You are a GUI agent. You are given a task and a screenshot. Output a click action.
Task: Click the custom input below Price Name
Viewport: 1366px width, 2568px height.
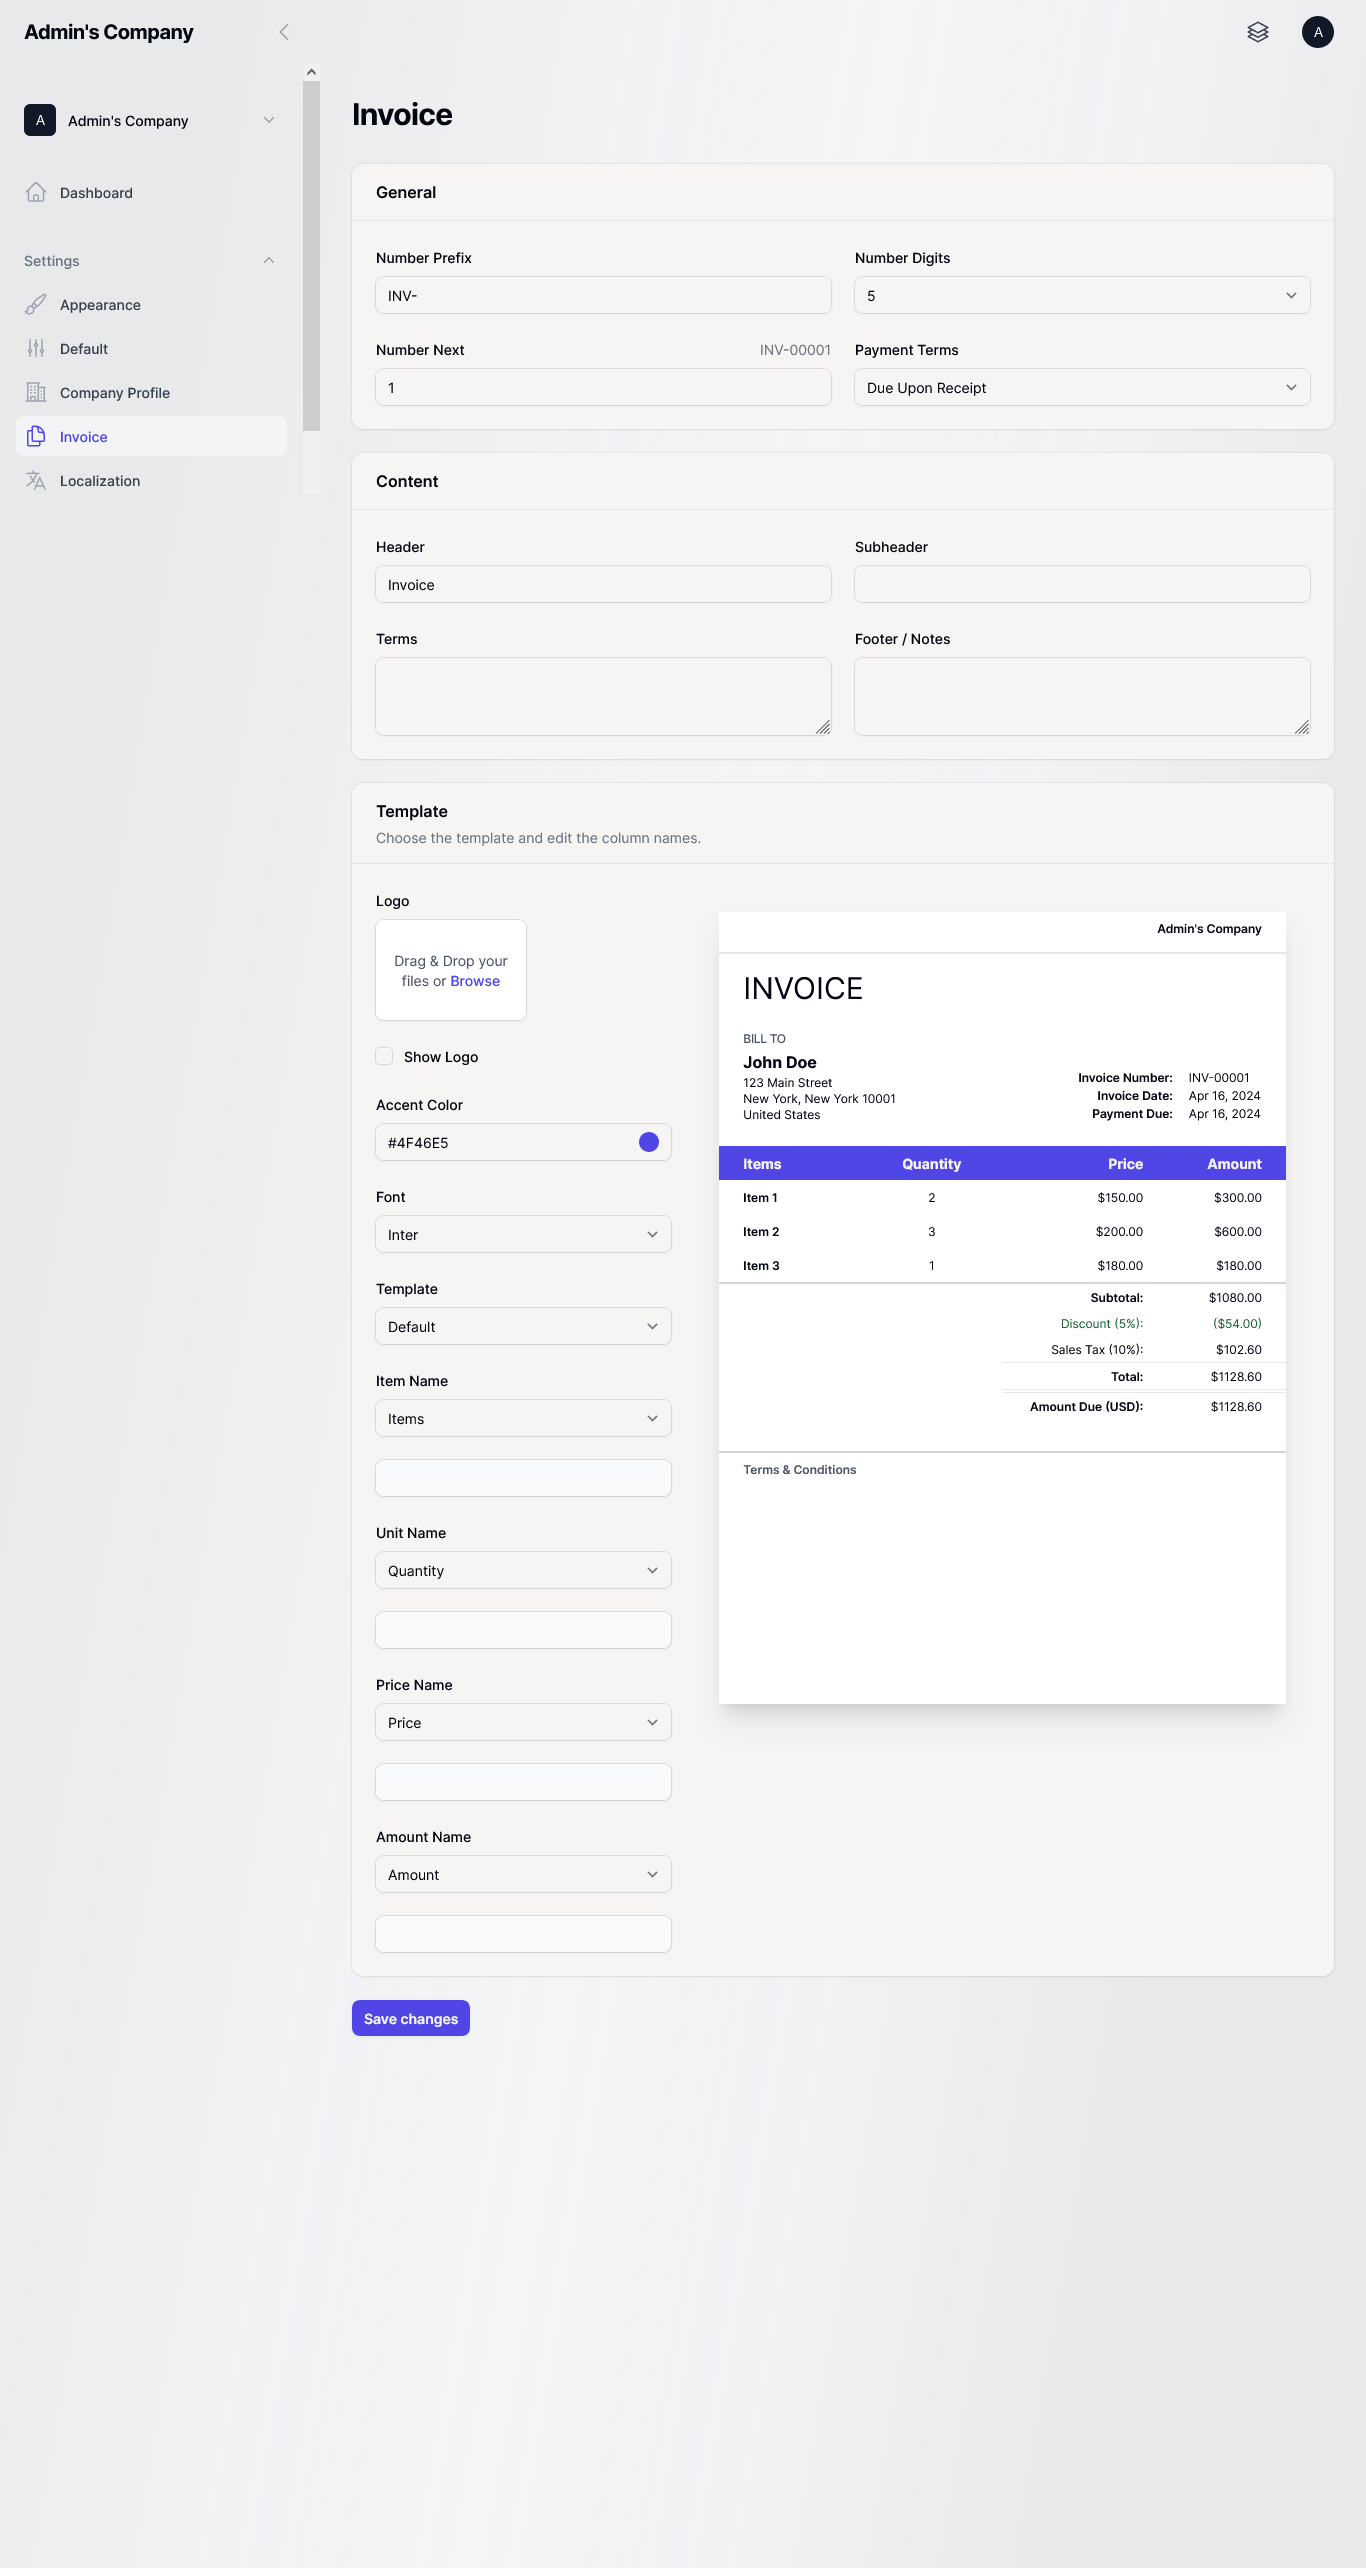pos(523,1782)
